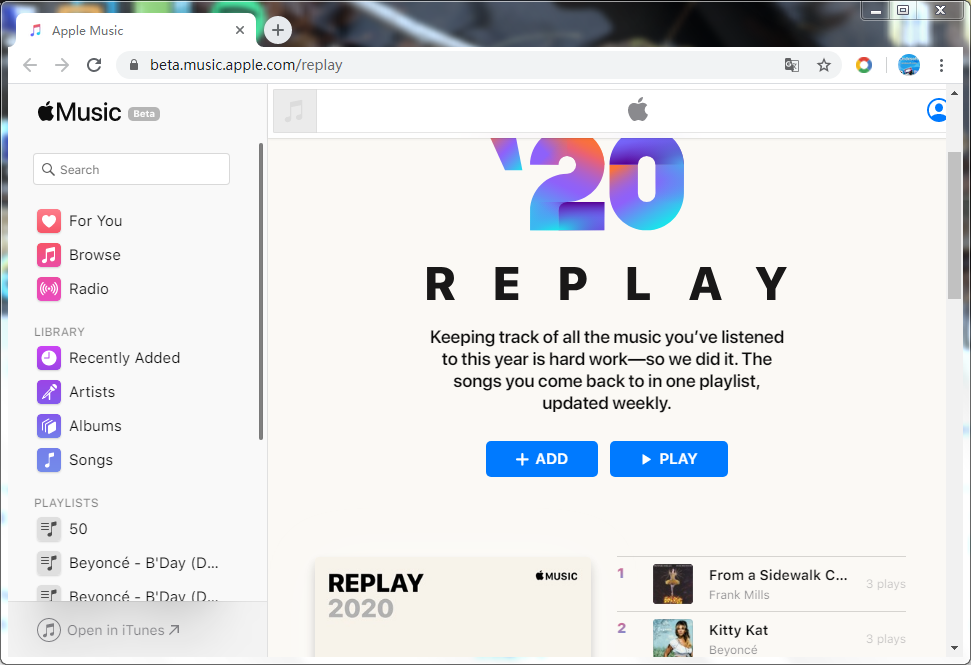Click inside the Search field
The height and width of the screenshot is (665, 971).
click(x=131, y=169)
